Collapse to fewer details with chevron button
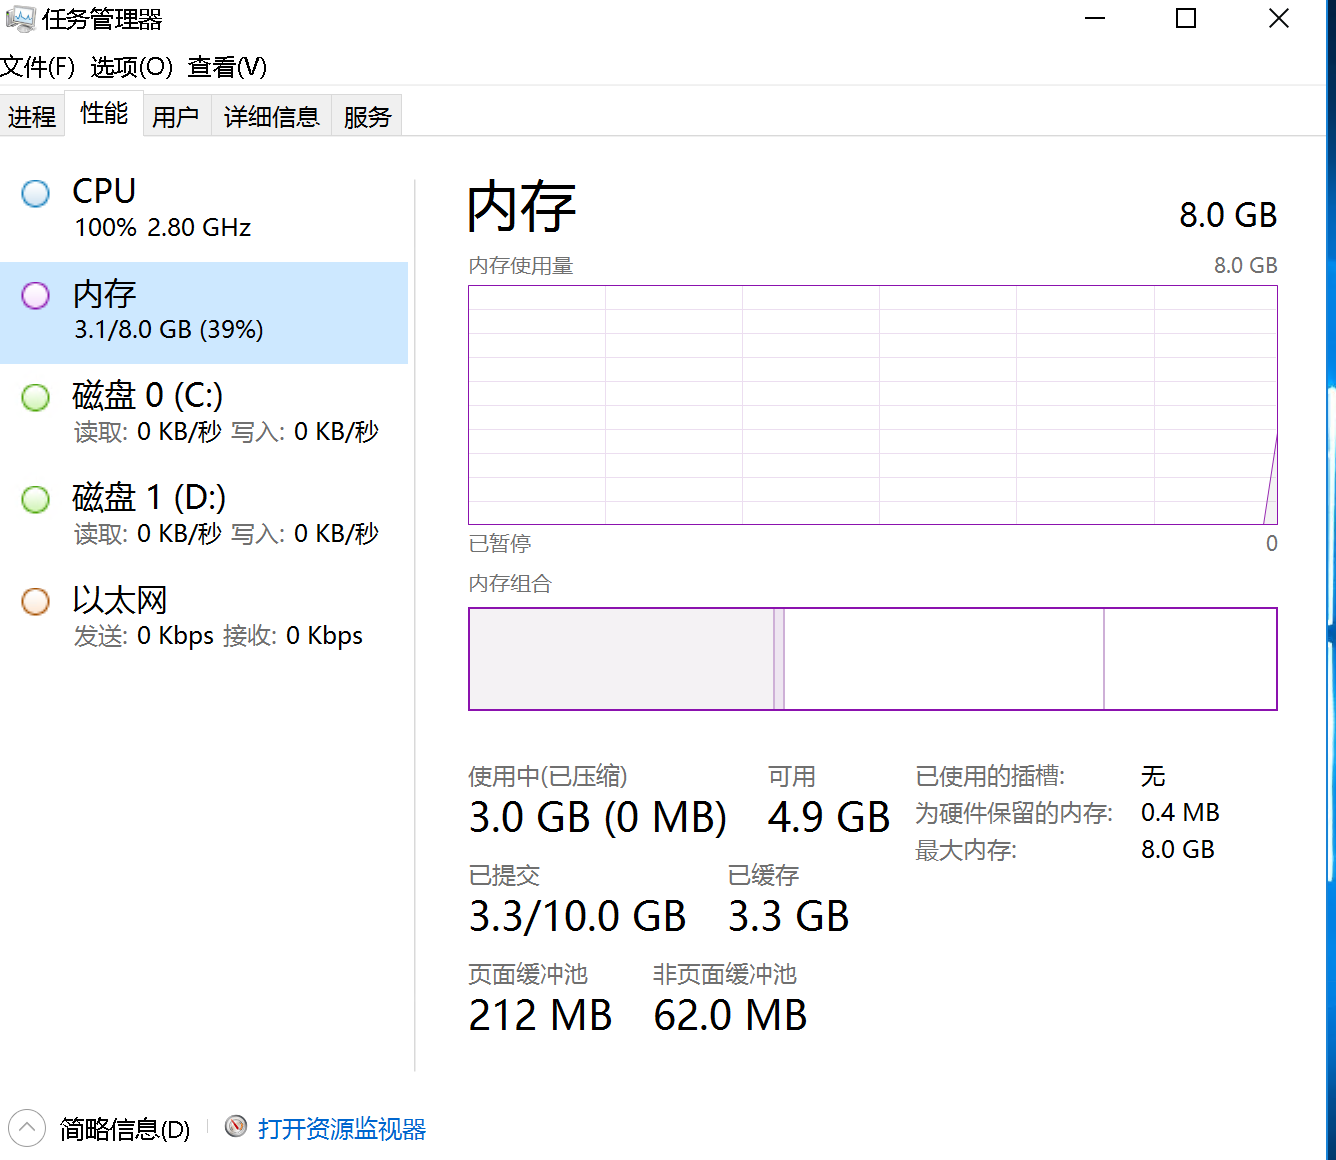This screenshot has width=1336, height=1160. (x=27, y=1128)
